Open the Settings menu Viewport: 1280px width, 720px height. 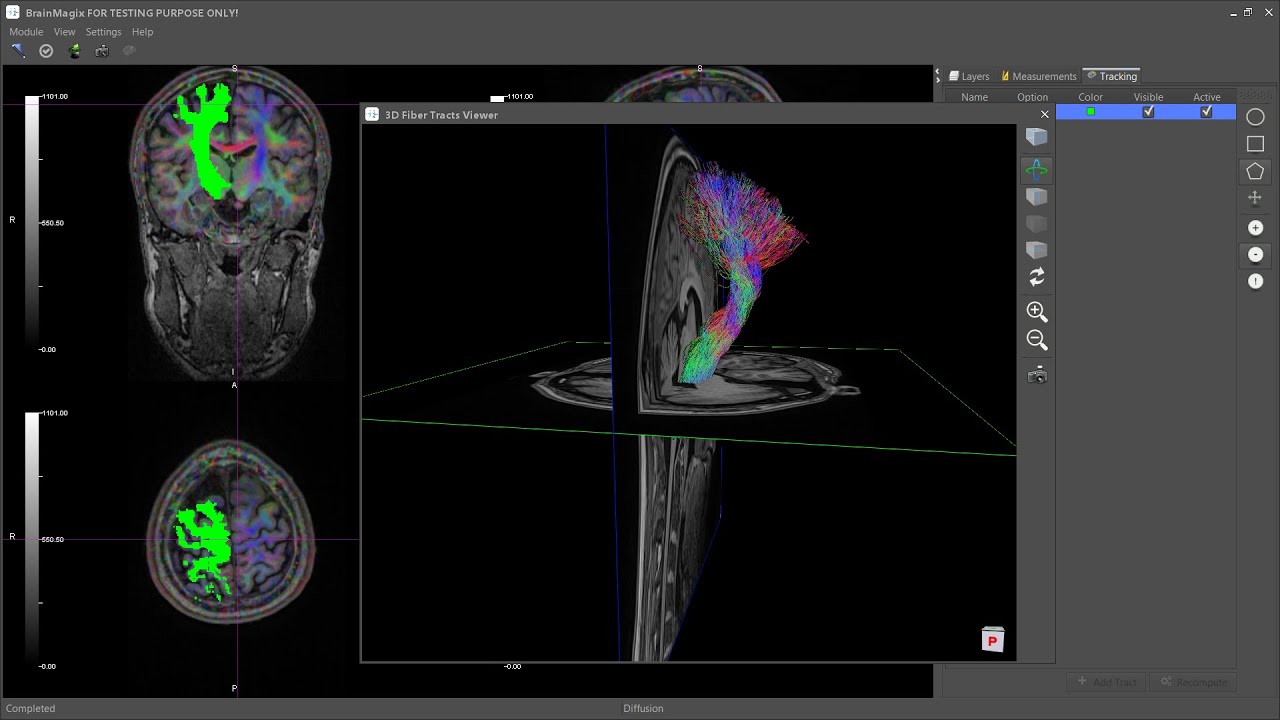103,32
